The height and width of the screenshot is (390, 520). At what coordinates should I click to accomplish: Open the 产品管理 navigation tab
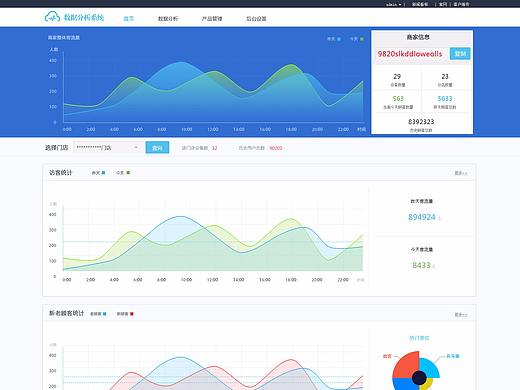[x=212, y=19]
